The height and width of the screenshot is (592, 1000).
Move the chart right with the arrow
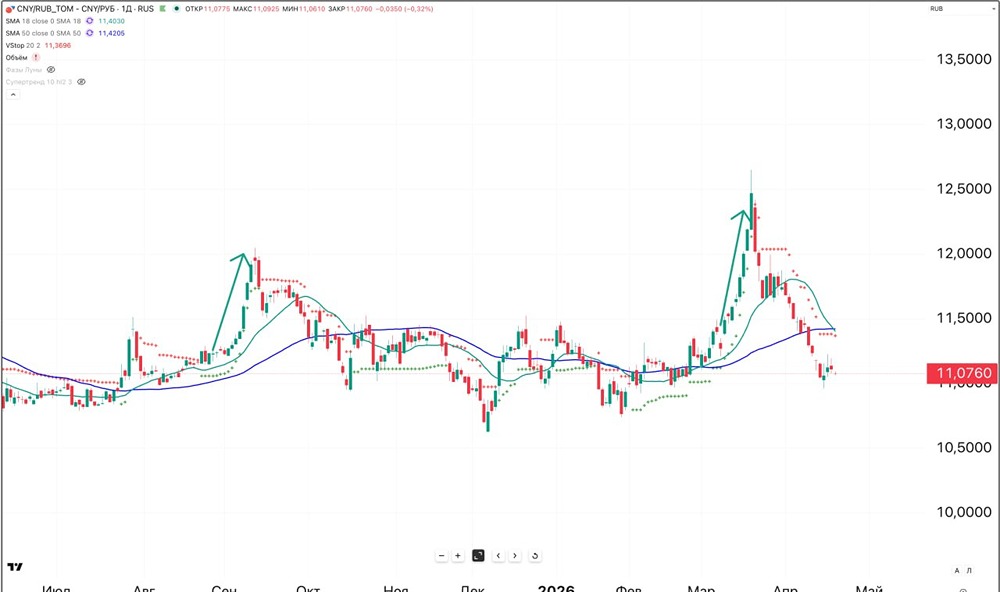coord(515,556)
